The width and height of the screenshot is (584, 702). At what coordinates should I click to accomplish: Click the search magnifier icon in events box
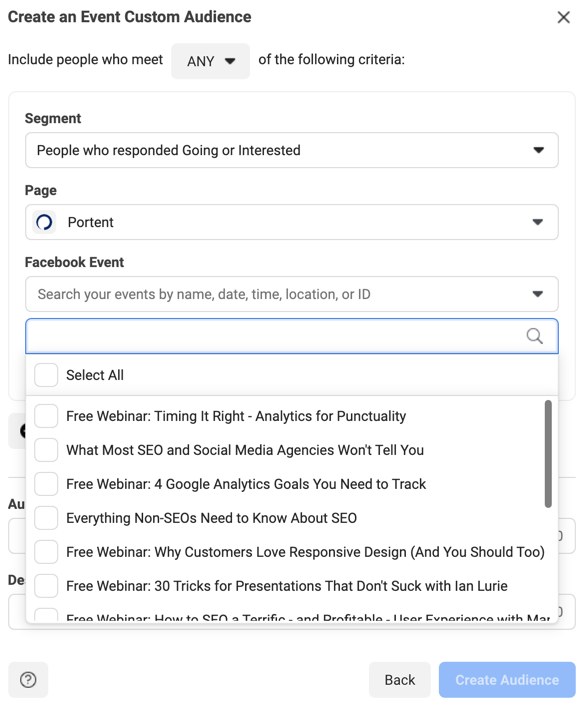click(534, 336)
